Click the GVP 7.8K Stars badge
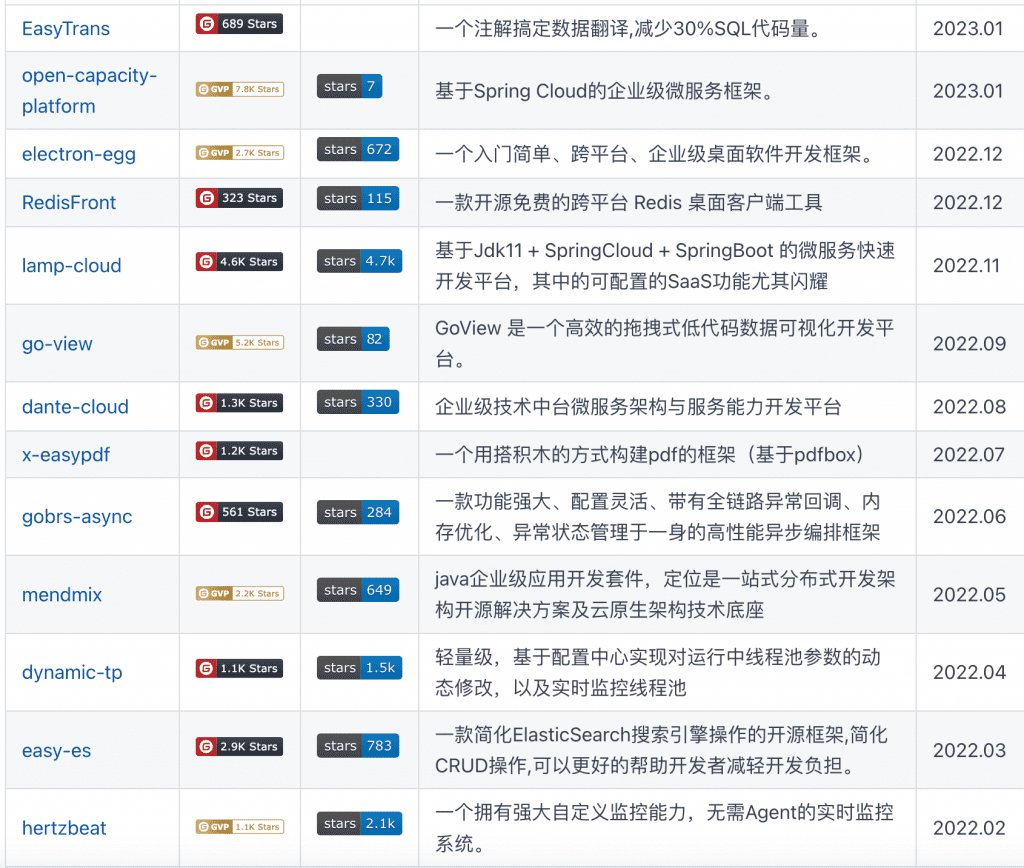 point(240,89)
